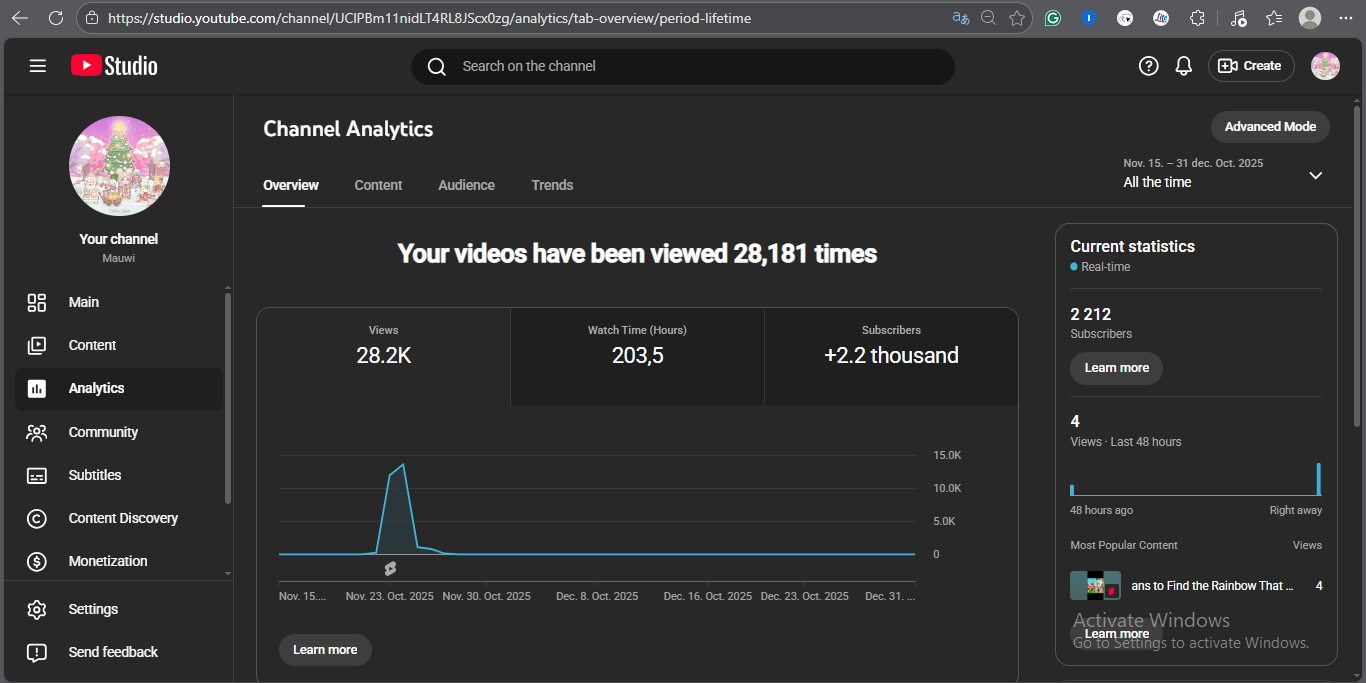
Task: Open the hamburger navigation menu
Action: [x=38, y=66]
